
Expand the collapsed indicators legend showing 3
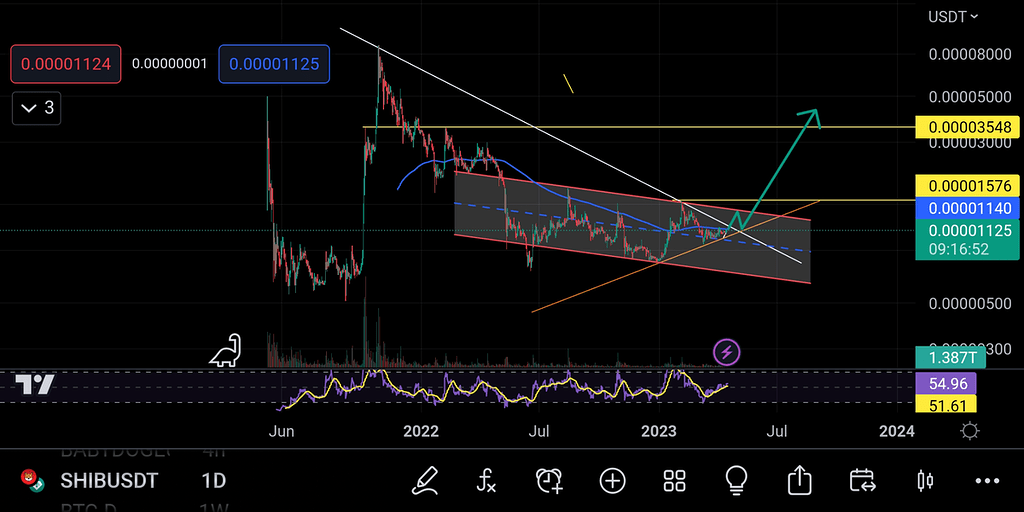37,108
